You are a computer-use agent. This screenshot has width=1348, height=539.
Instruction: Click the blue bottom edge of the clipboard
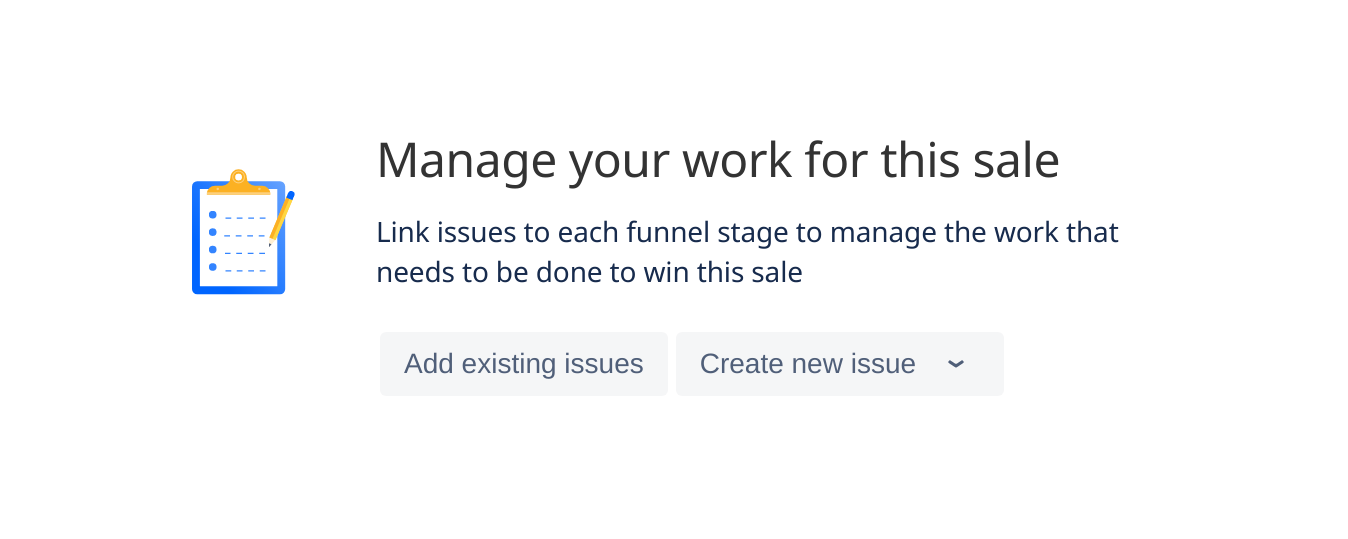coord(238,290)
